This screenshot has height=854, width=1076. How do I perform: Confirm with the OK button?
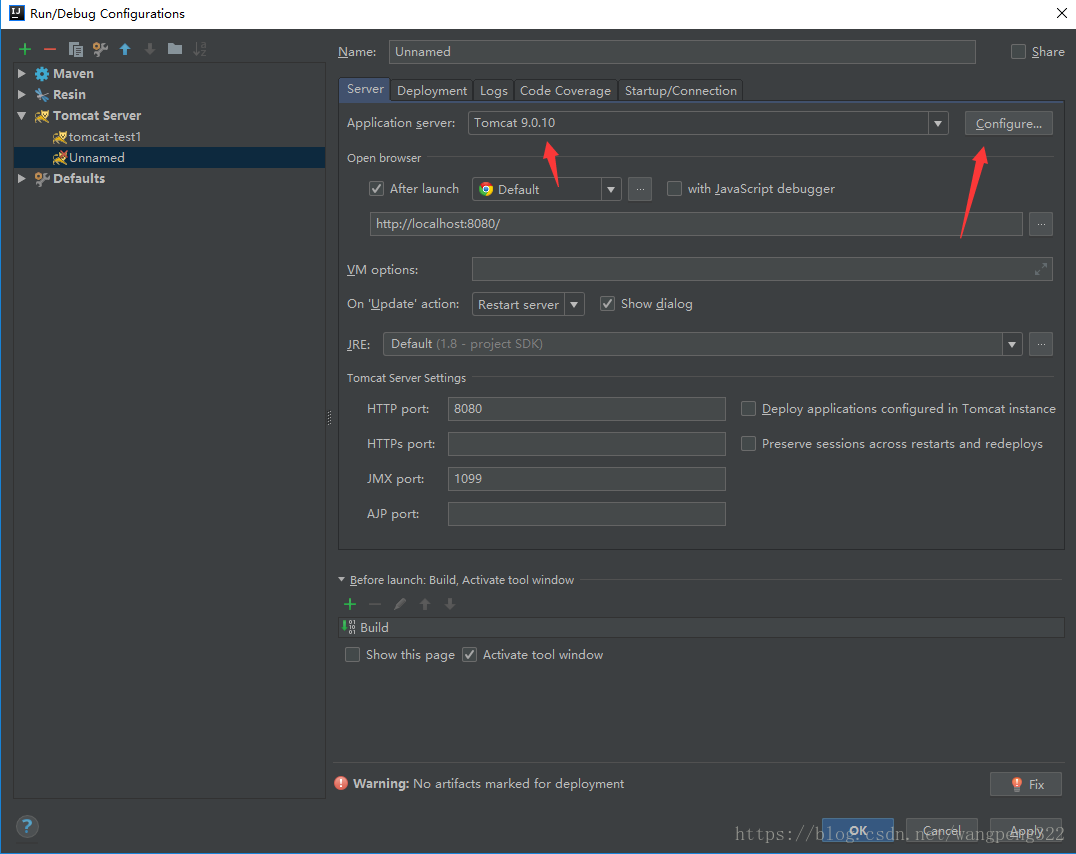[858, 830]
